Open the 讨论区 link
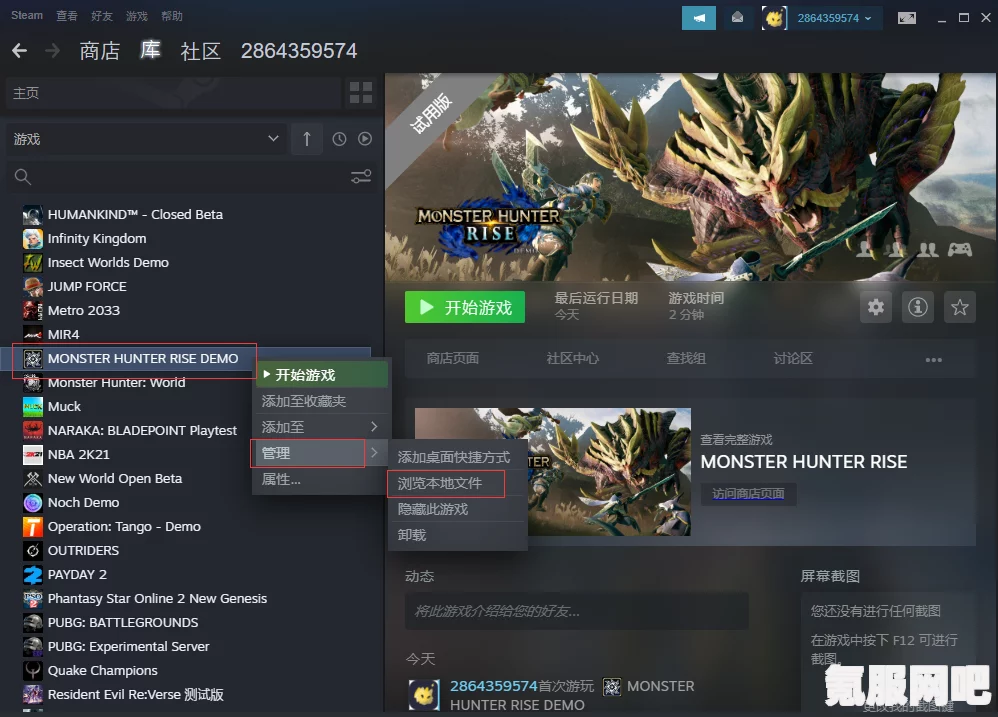The width and height of the screenshot is (998, 717). click(792, 359)
